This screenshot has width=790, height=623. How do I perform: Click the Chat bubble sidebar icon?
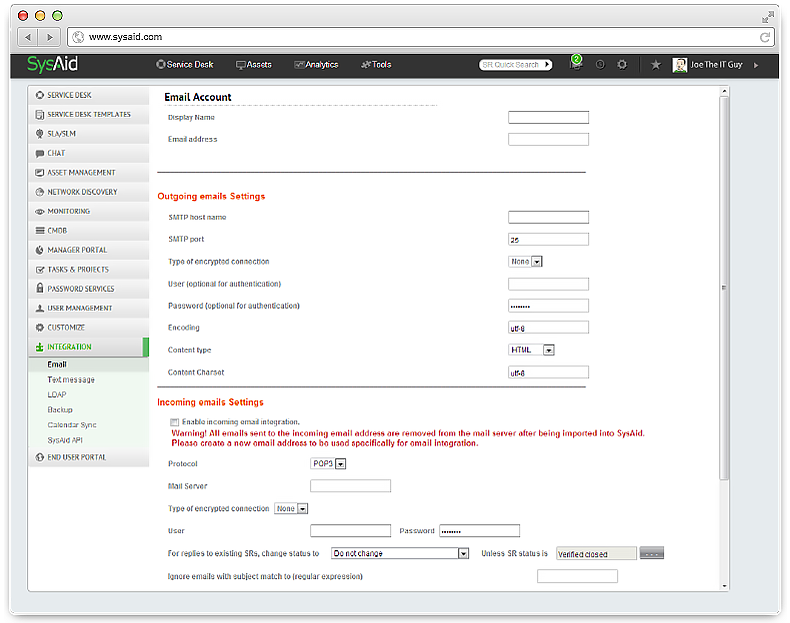point(40,153)
